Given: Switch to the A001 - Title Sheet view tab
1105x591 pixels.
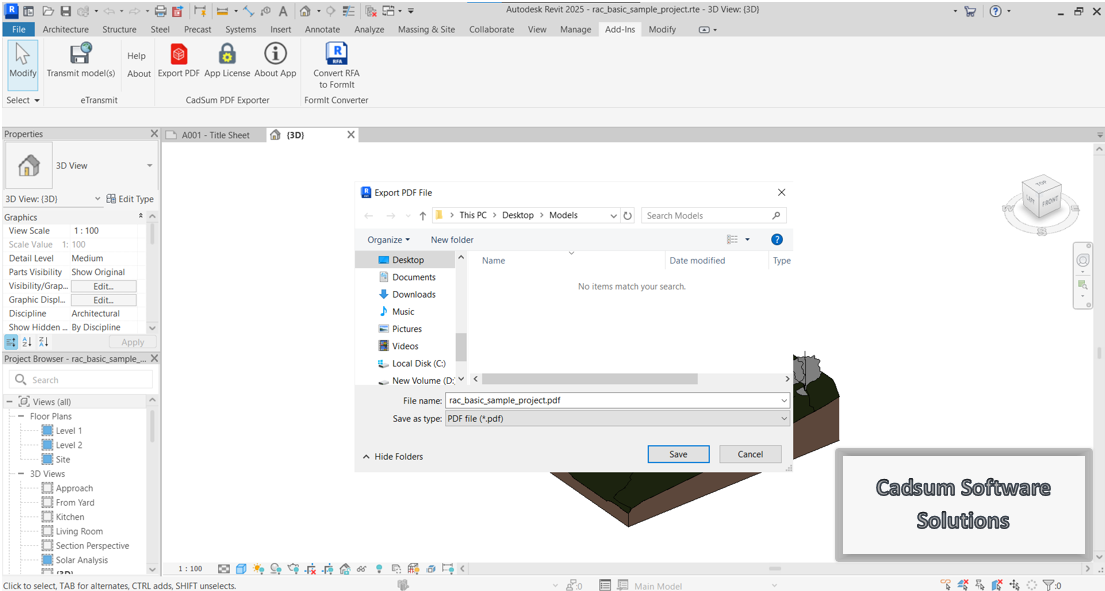Looking at the screenshot, I should pyautogui.click(x=215, y=135).
